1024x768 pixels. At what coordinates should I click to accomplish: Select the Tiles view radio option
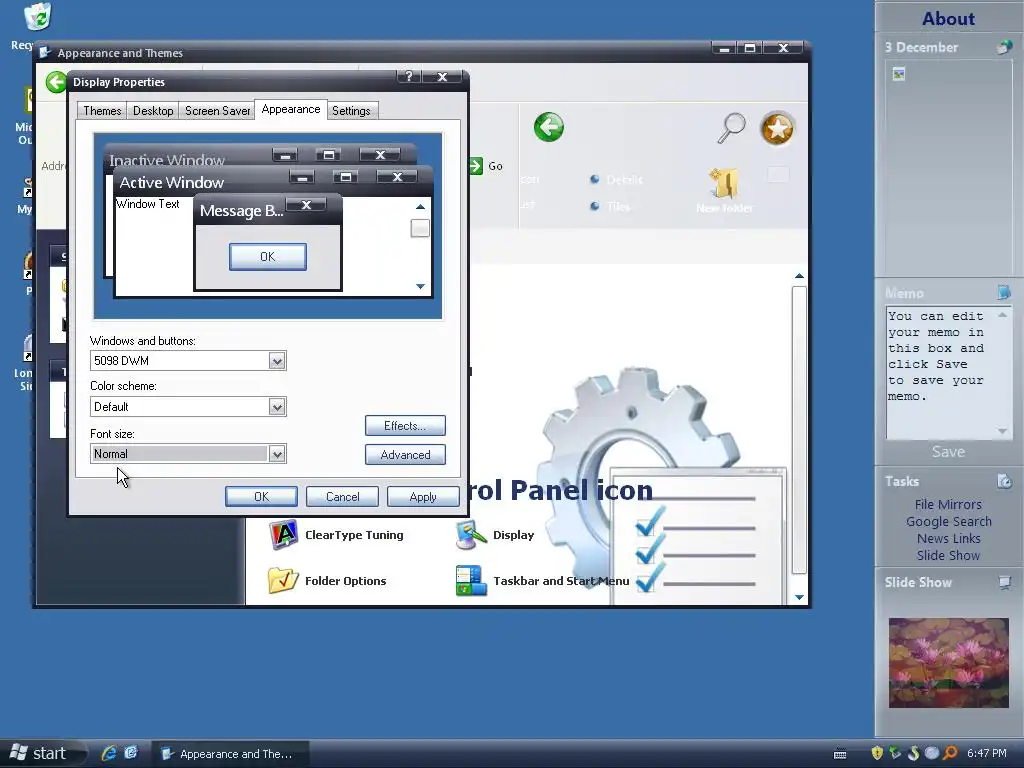coord(595,206)
